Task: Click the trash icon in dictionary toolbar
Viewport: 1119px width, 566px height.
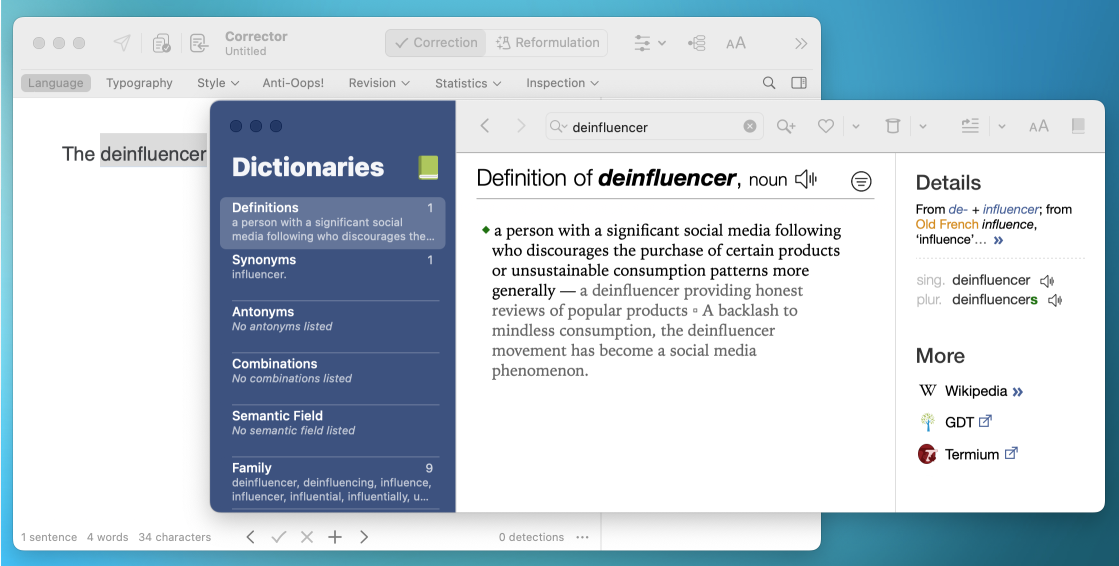Action: pos(893,126)
